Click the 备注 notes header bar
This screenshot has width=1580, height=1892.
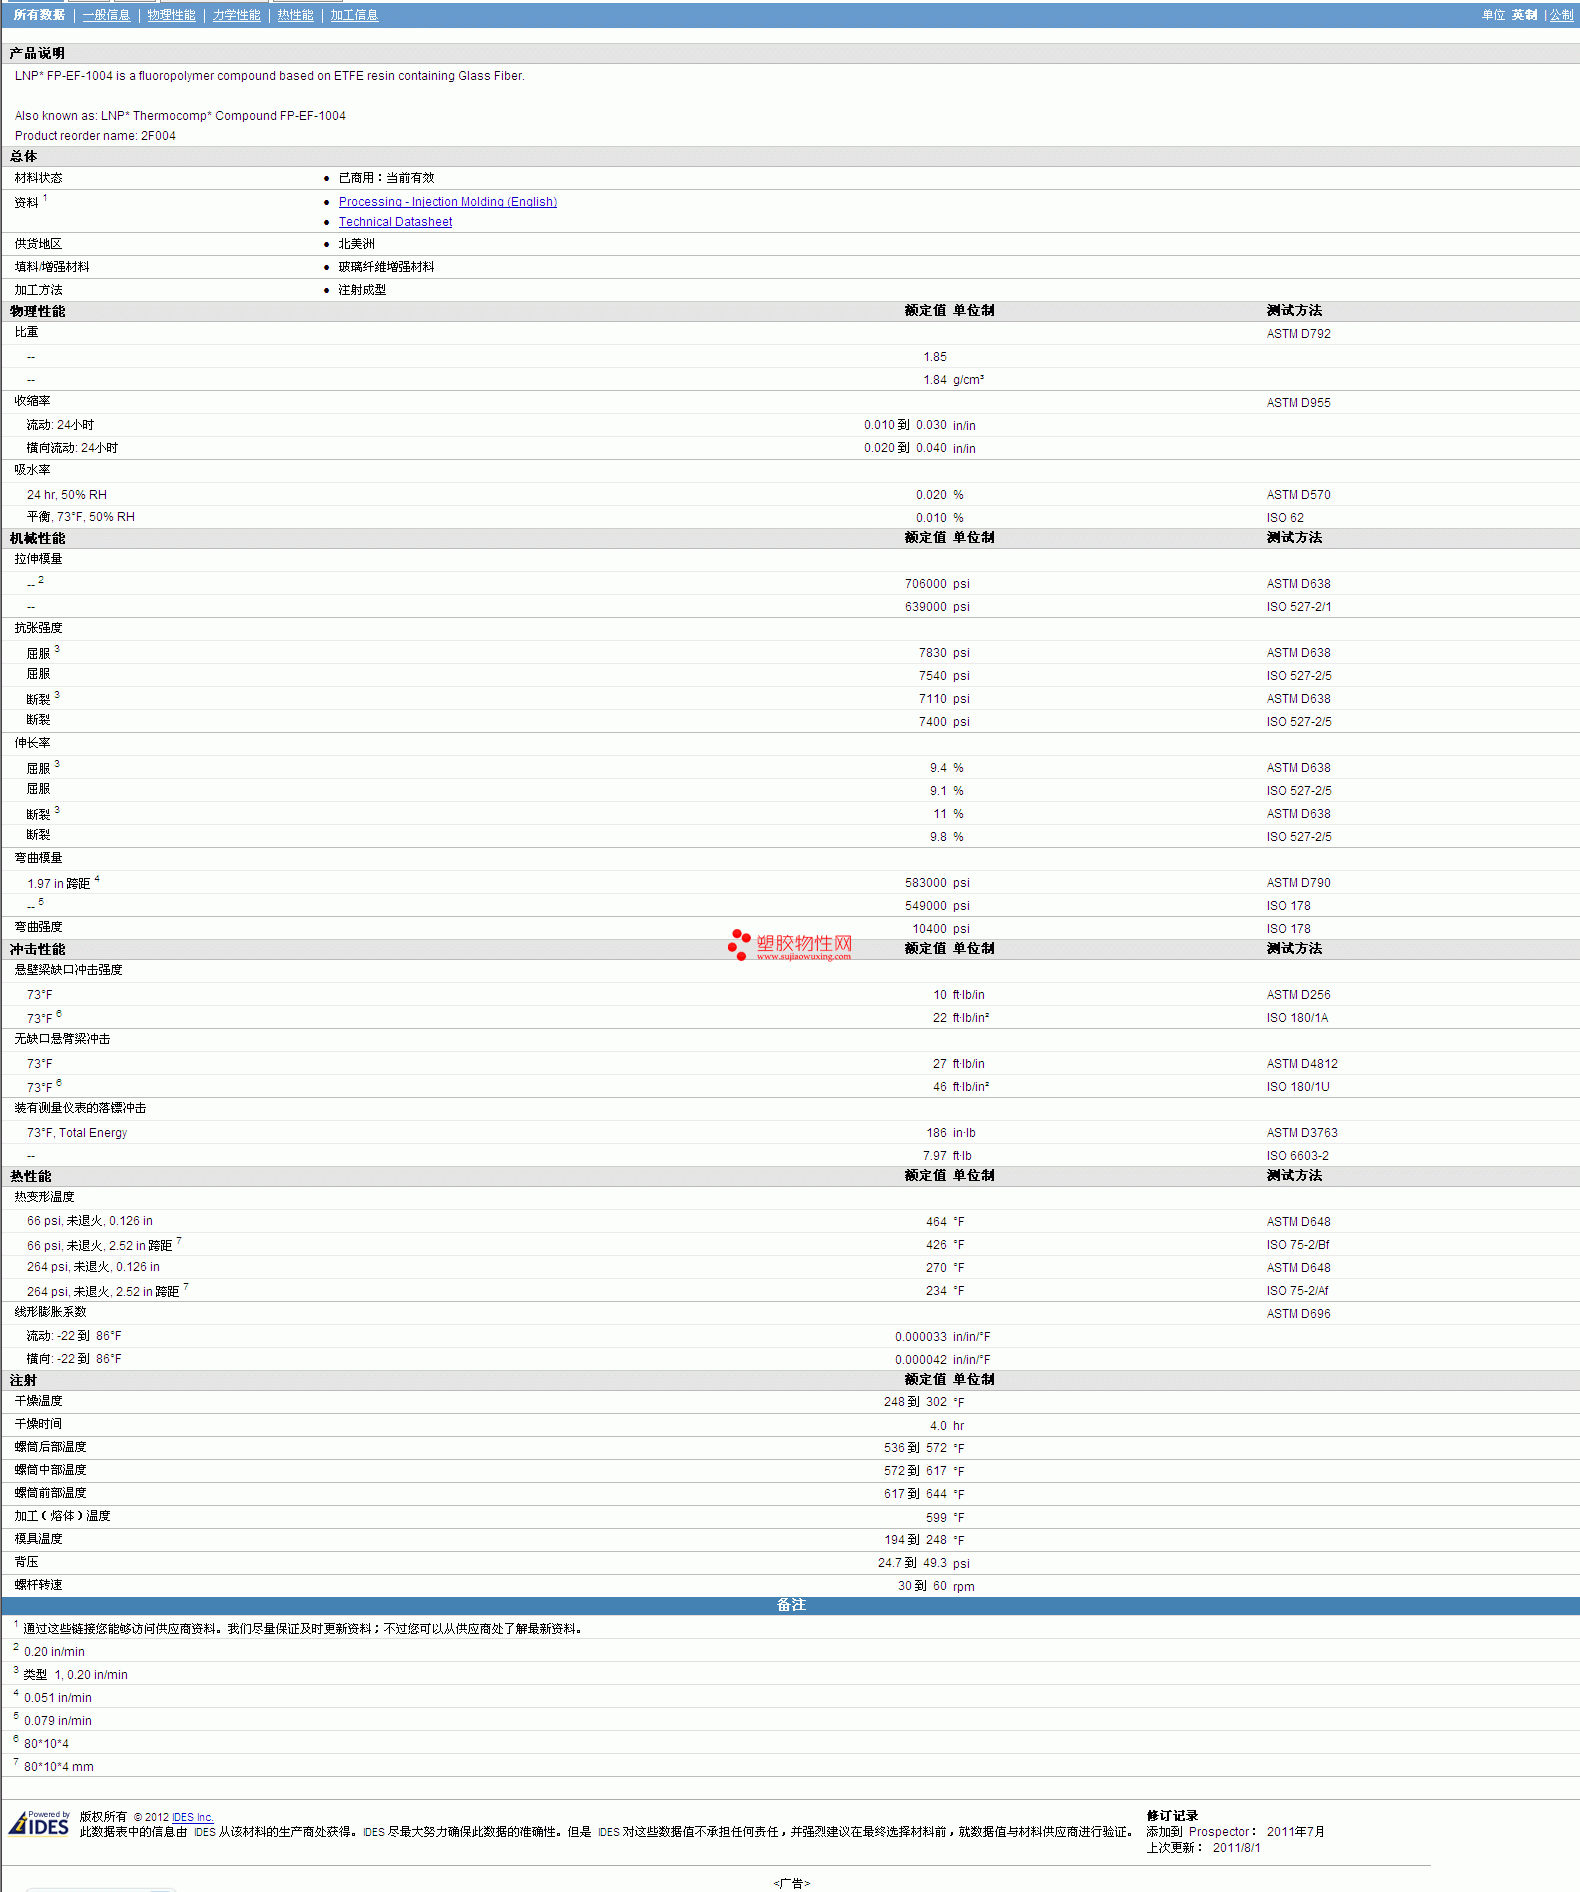point(790,1605)
